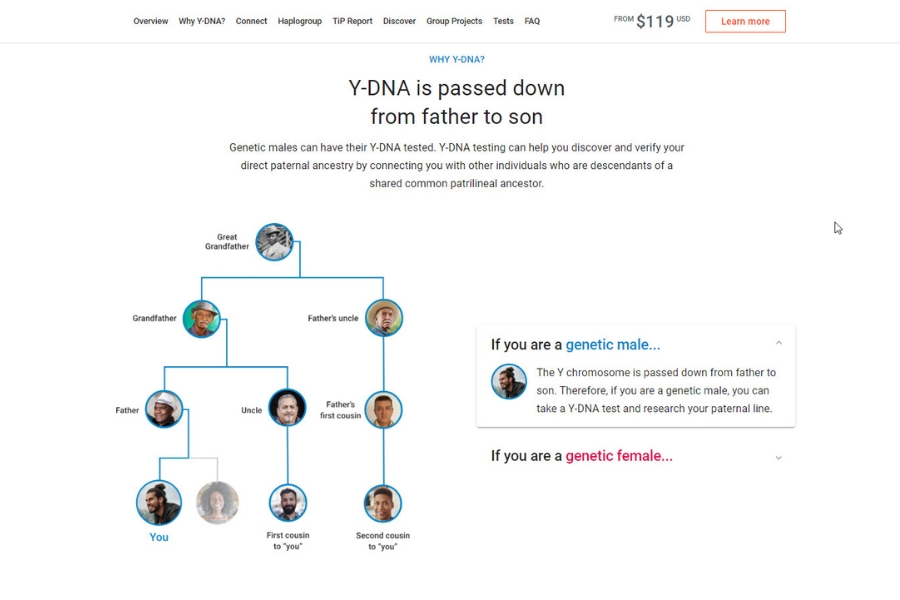900x600 pixels.
Task: Expand the "If you are a genetic female" heading
Action: 581,456
